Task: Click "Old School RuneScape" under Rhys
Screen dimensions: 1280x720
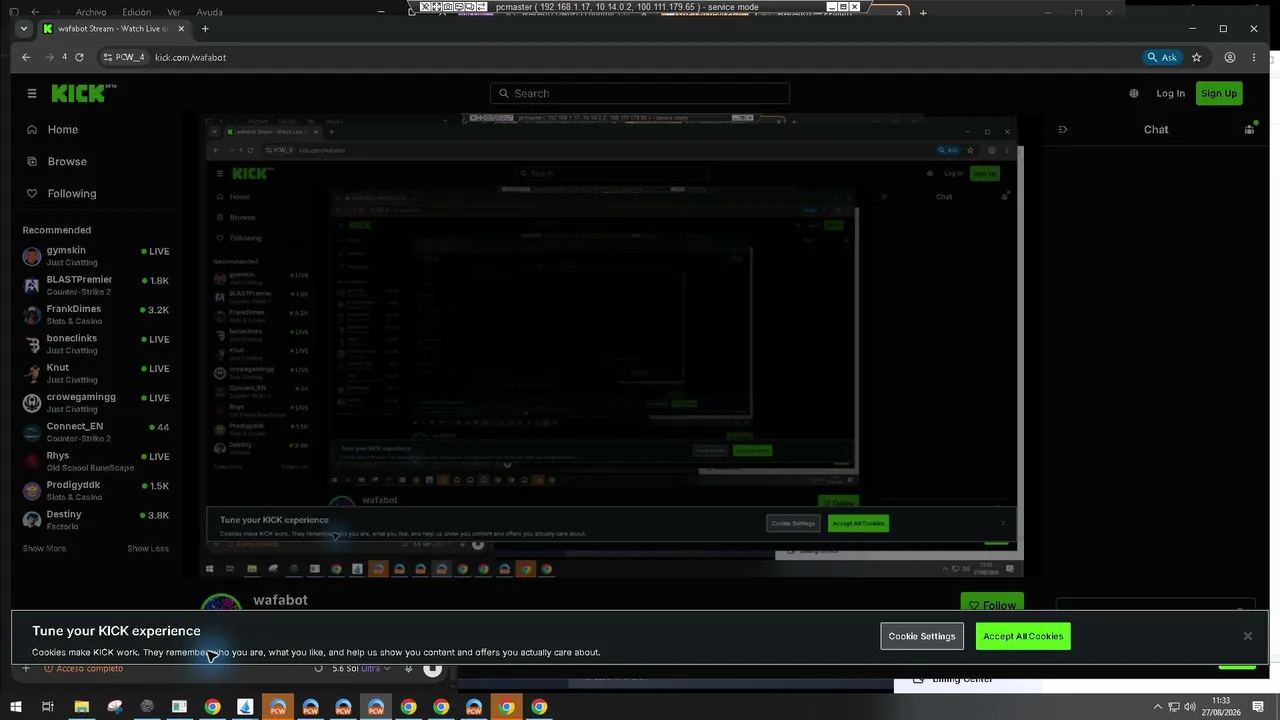Action: (90, 468)
